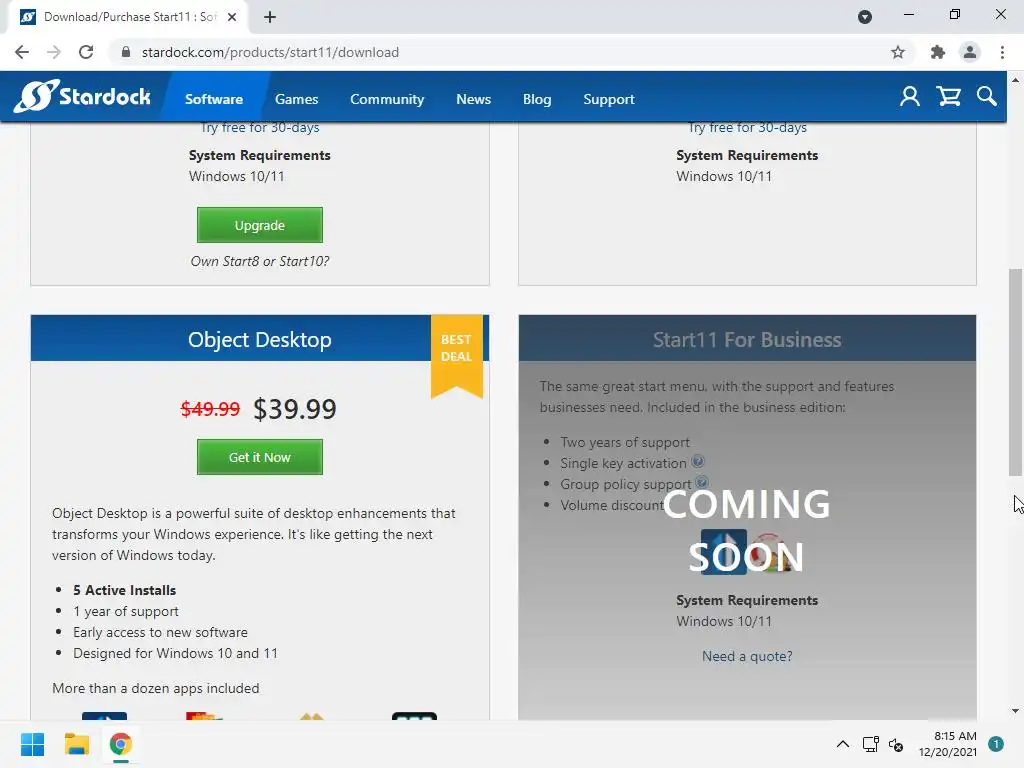Reload the page
The height and width of the screenshot is (768, 1024).
pyautogui.click(x=86, y=52)
